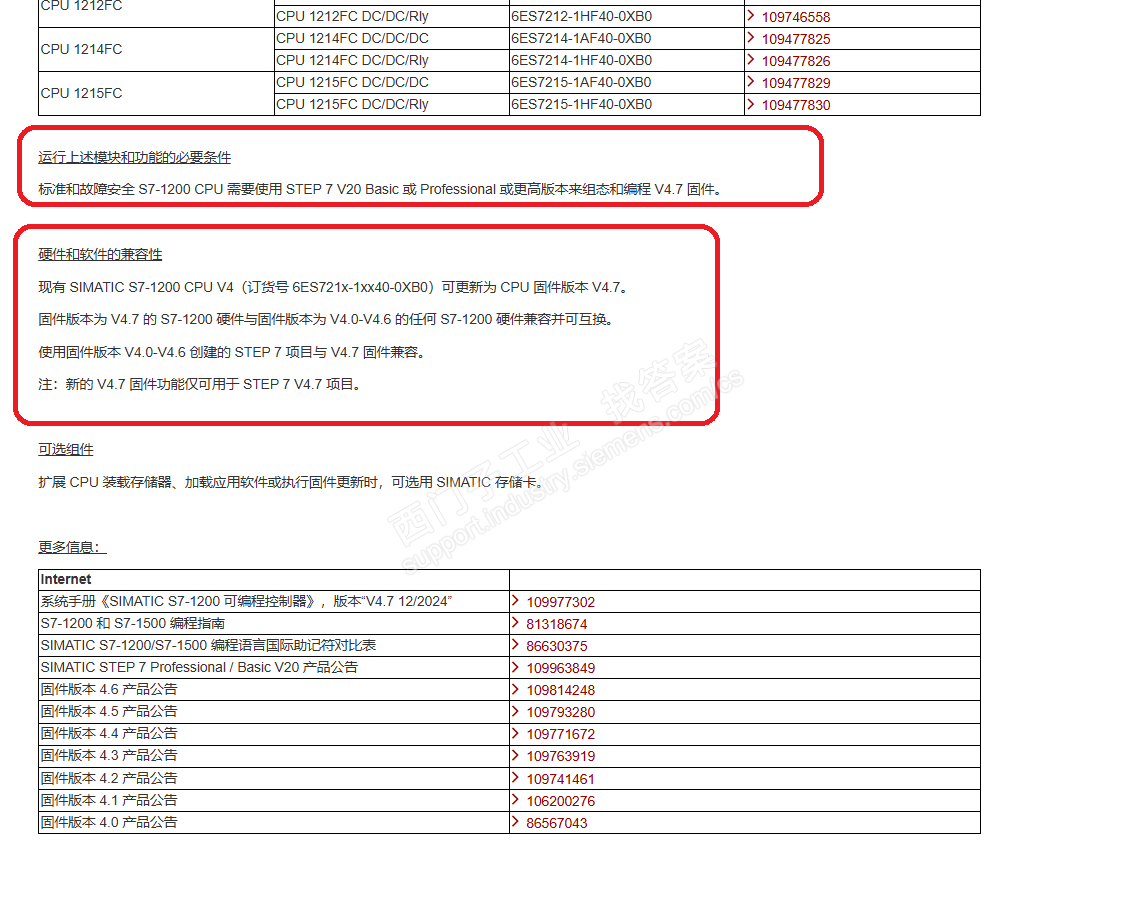Screen dimensions: 1125x912
Task: Open firmware 4.0 announcement link 86567043
Action: pyautogui.click(x=557, y=824)
